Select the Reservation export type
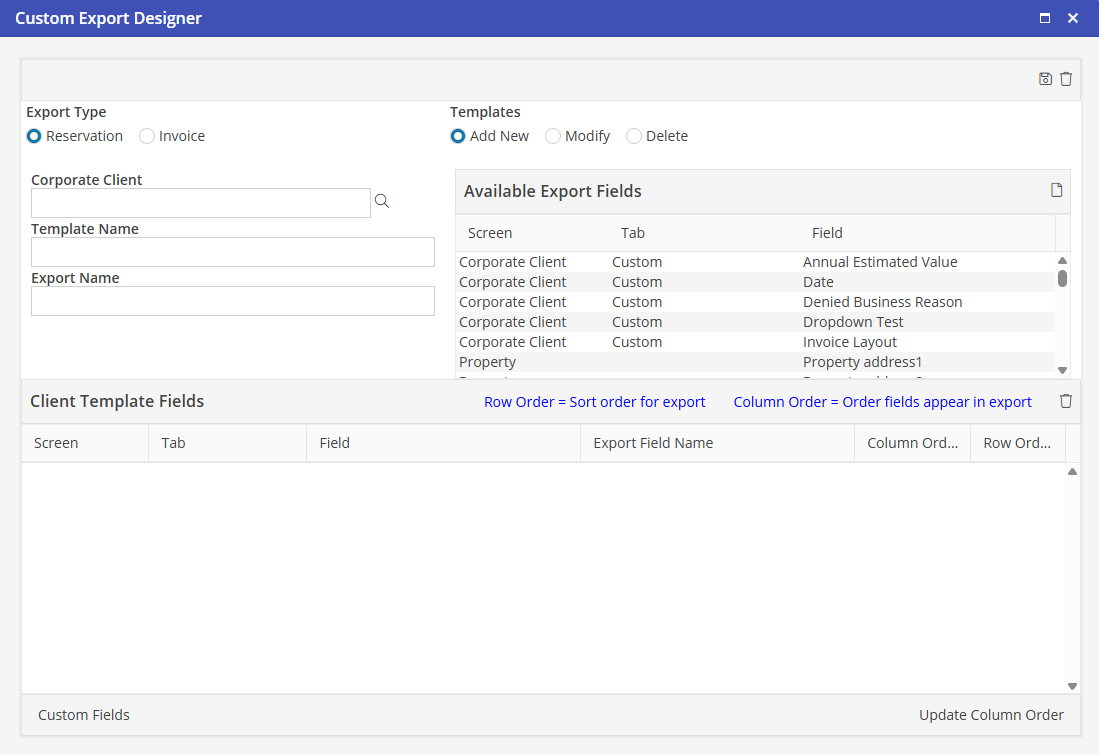This screenshot has height=755, width=1099. 35,136
